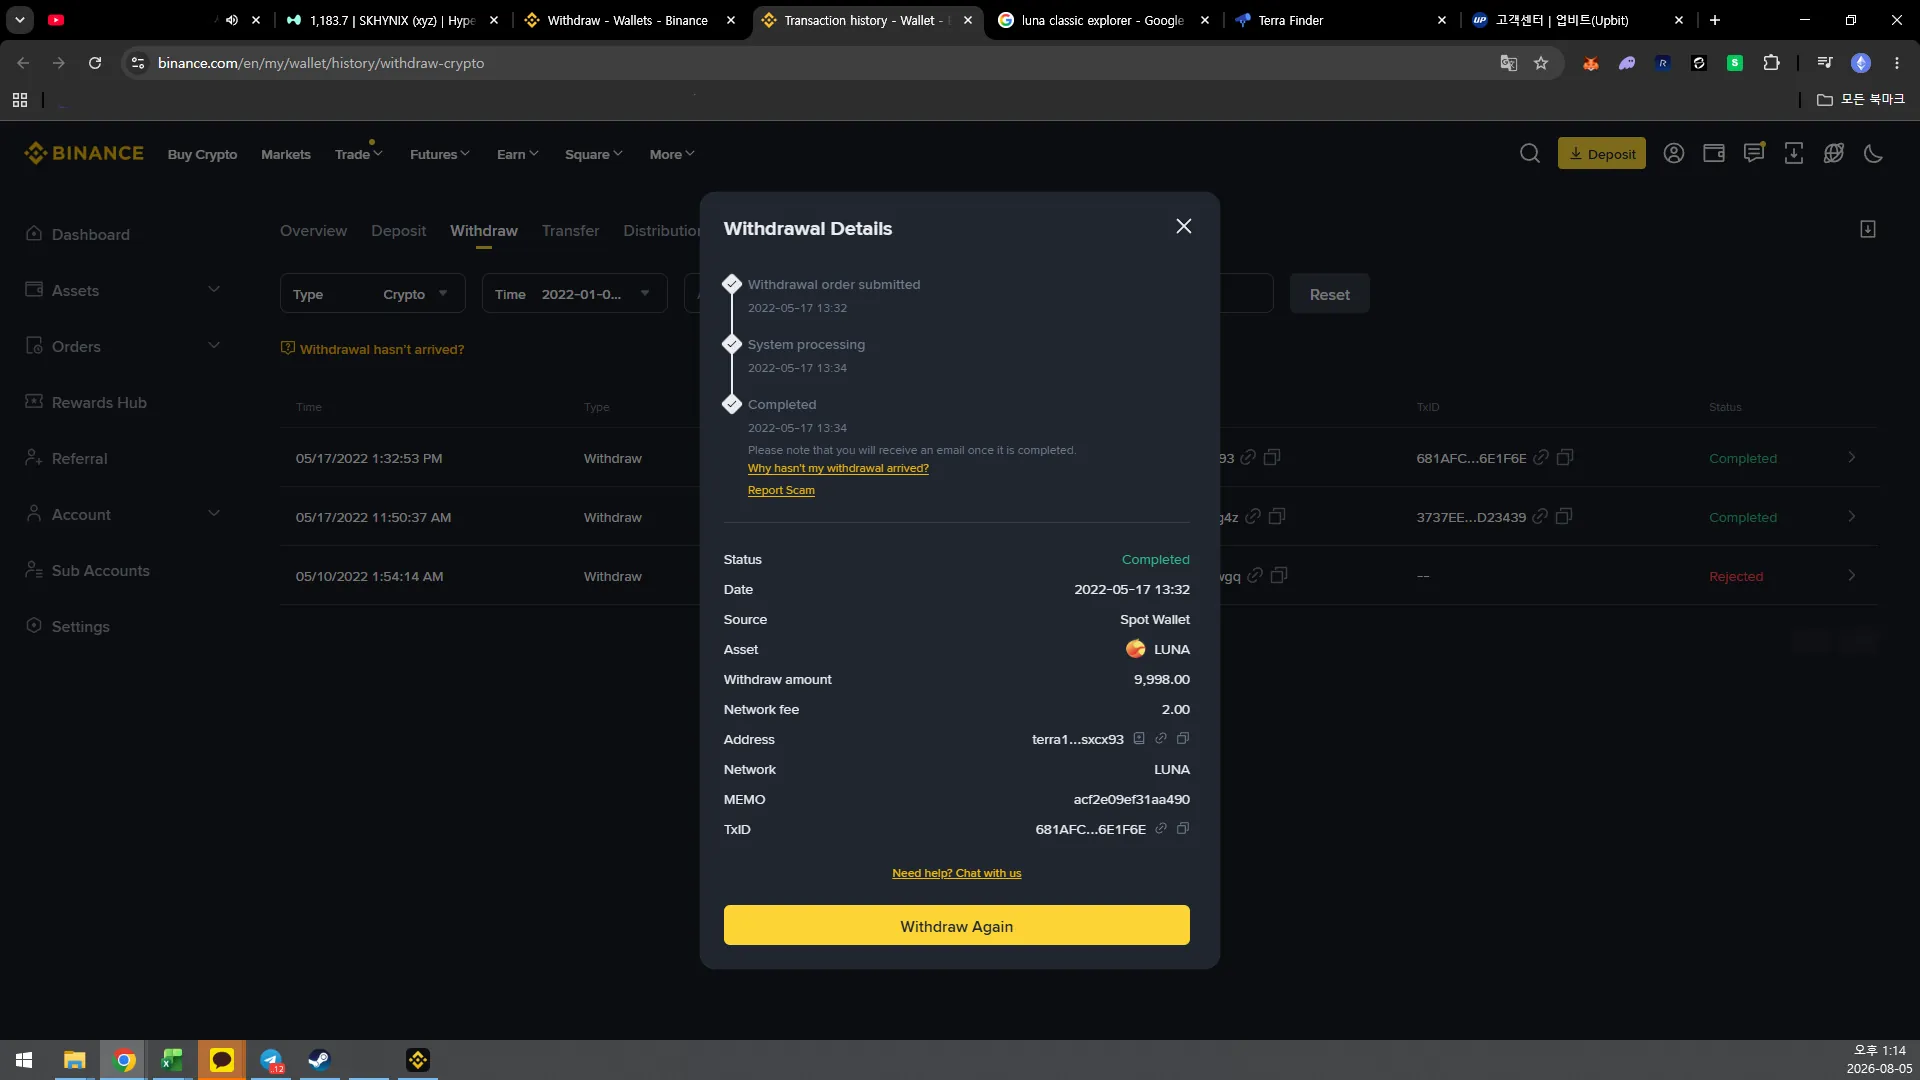Open Steam from the Windows taskbar
Image resolution: width=1920 pixels, height=1080 pixels.
point(319,1060)
